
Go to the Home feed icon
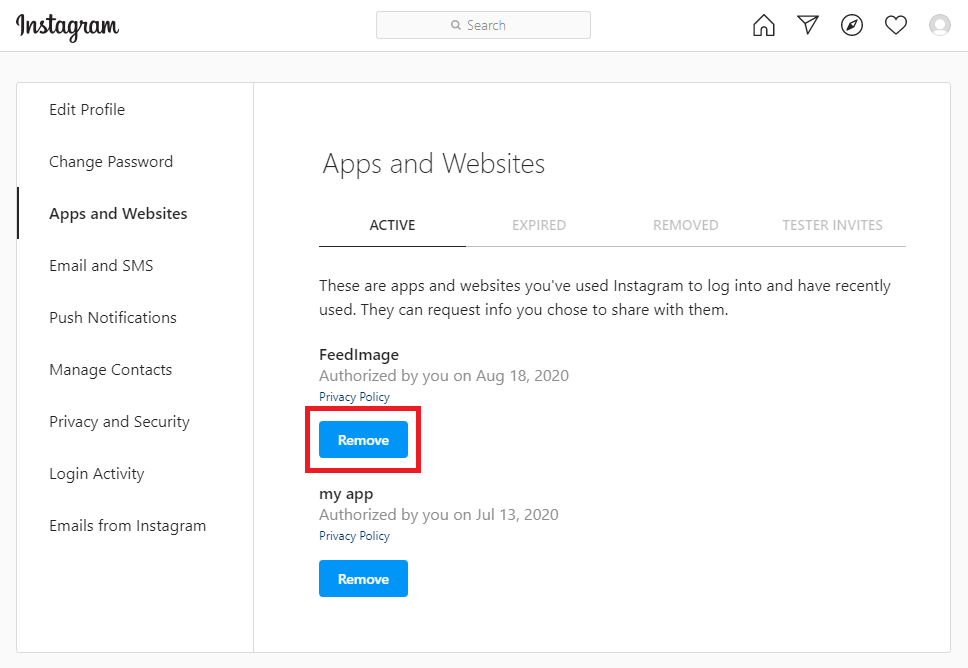pyautogui.click(x=764, y=25)
